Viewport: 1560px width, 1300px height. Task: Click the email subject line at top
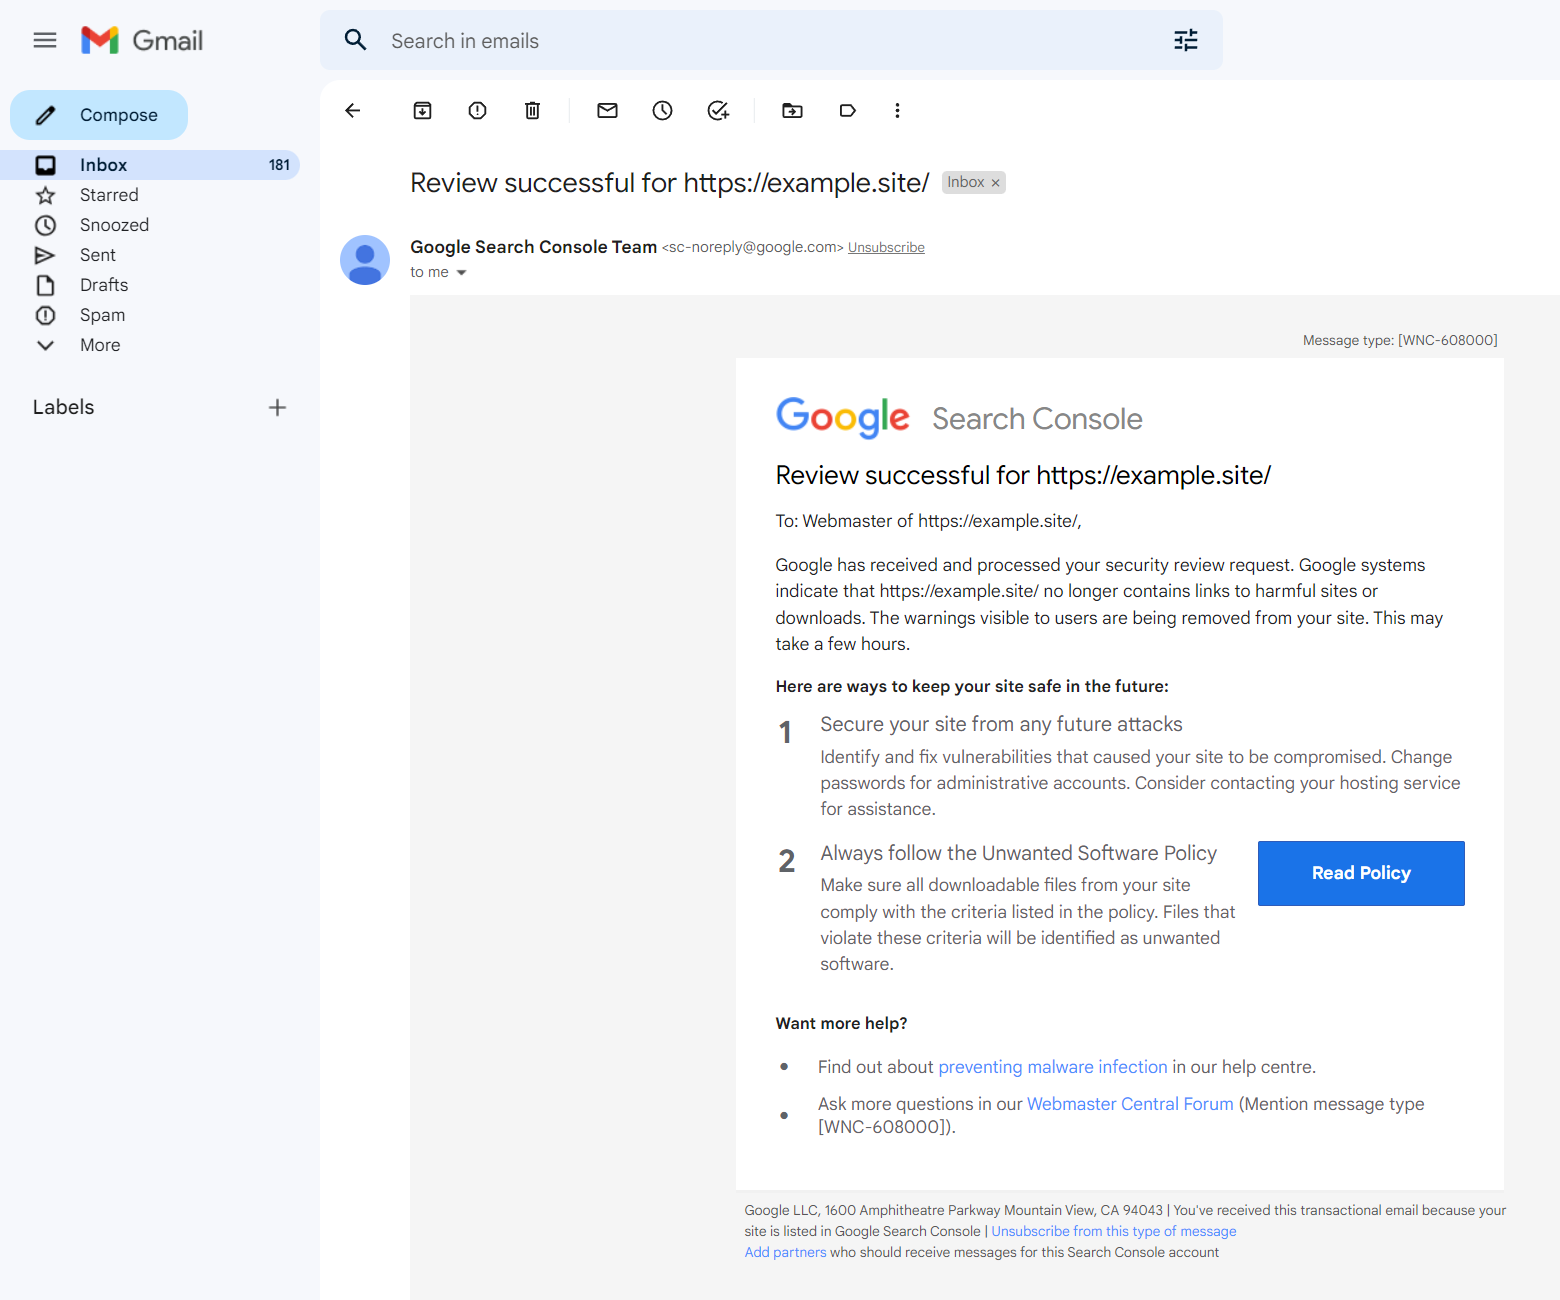(x=670, y=183)
